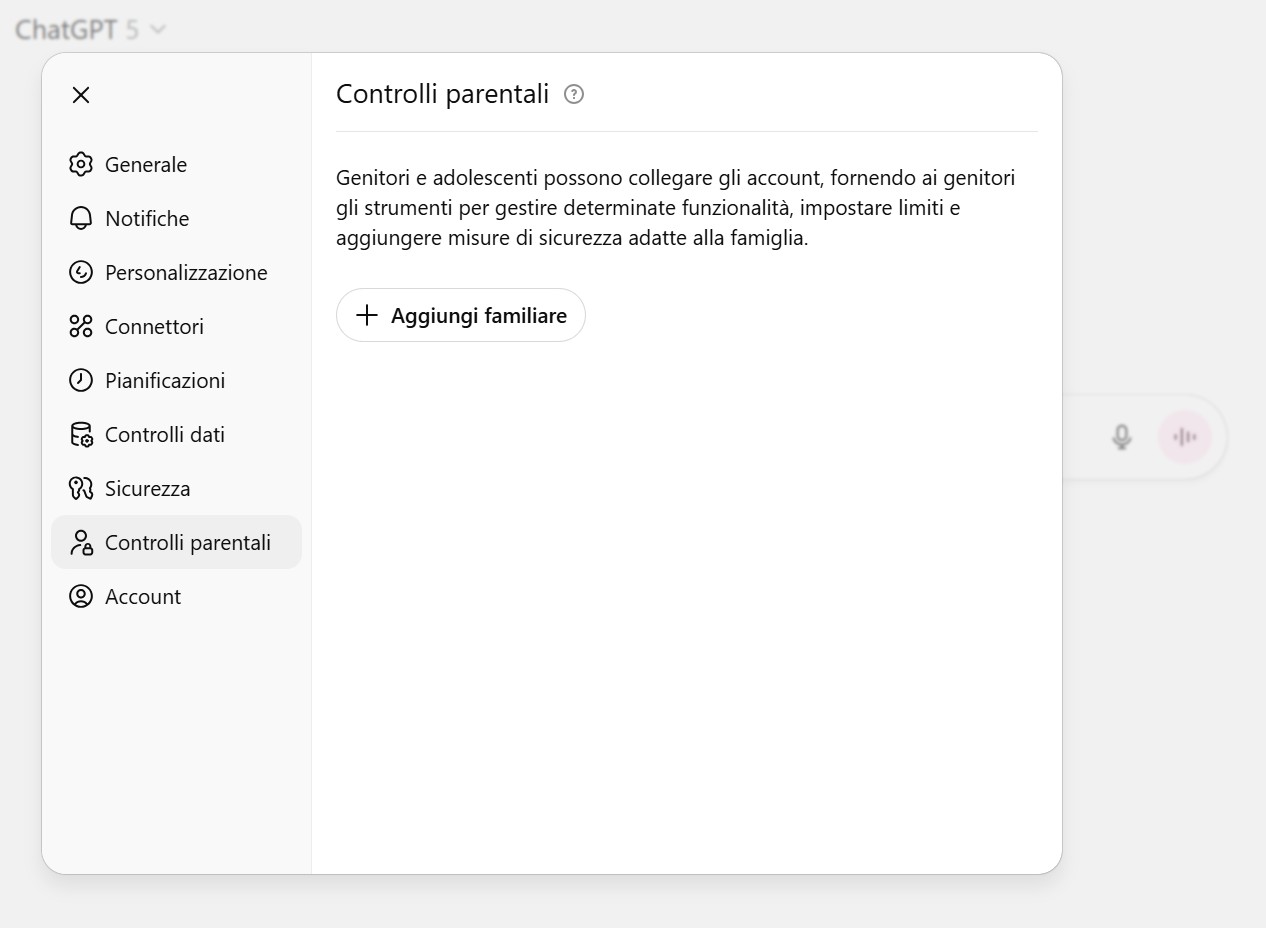Click the Connettori icon in sidebar

click(81, 326)
